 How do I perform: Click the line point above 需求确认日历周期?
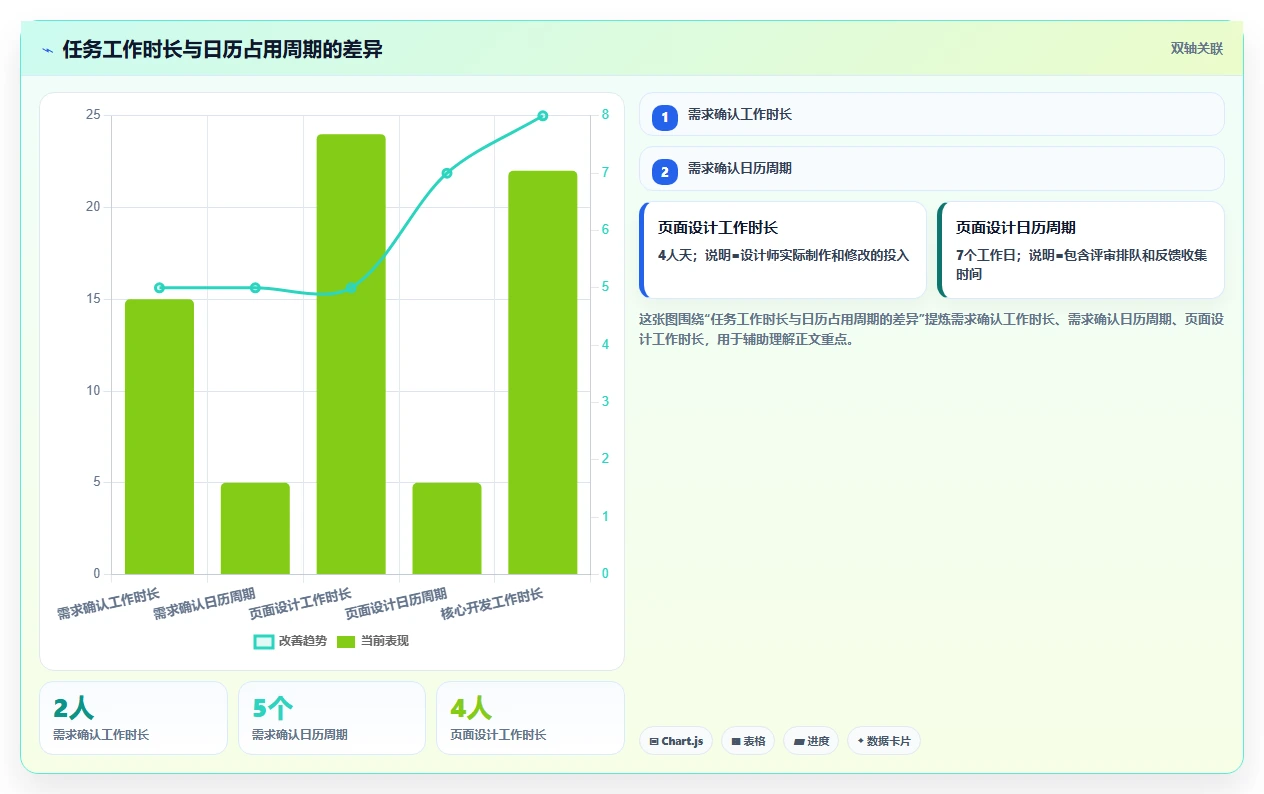pos(255,288)
